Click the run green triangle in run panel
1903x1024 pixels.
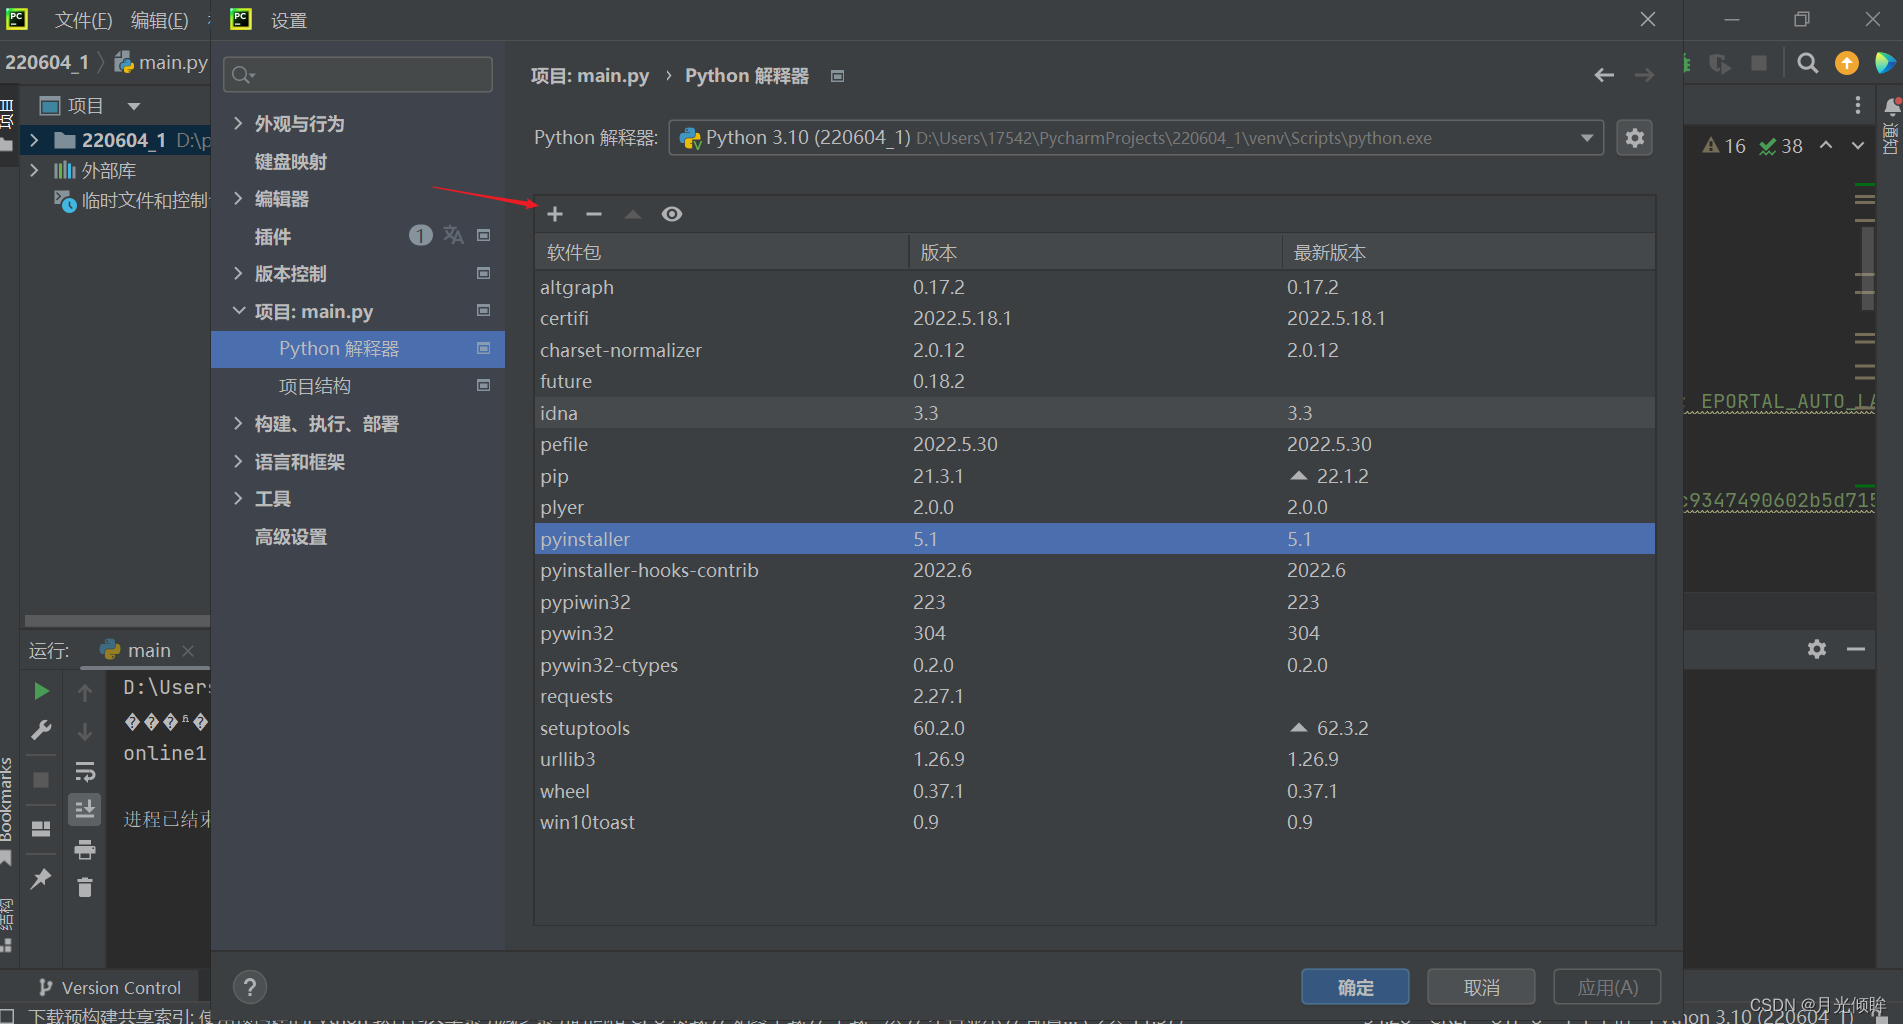(41, 691)
